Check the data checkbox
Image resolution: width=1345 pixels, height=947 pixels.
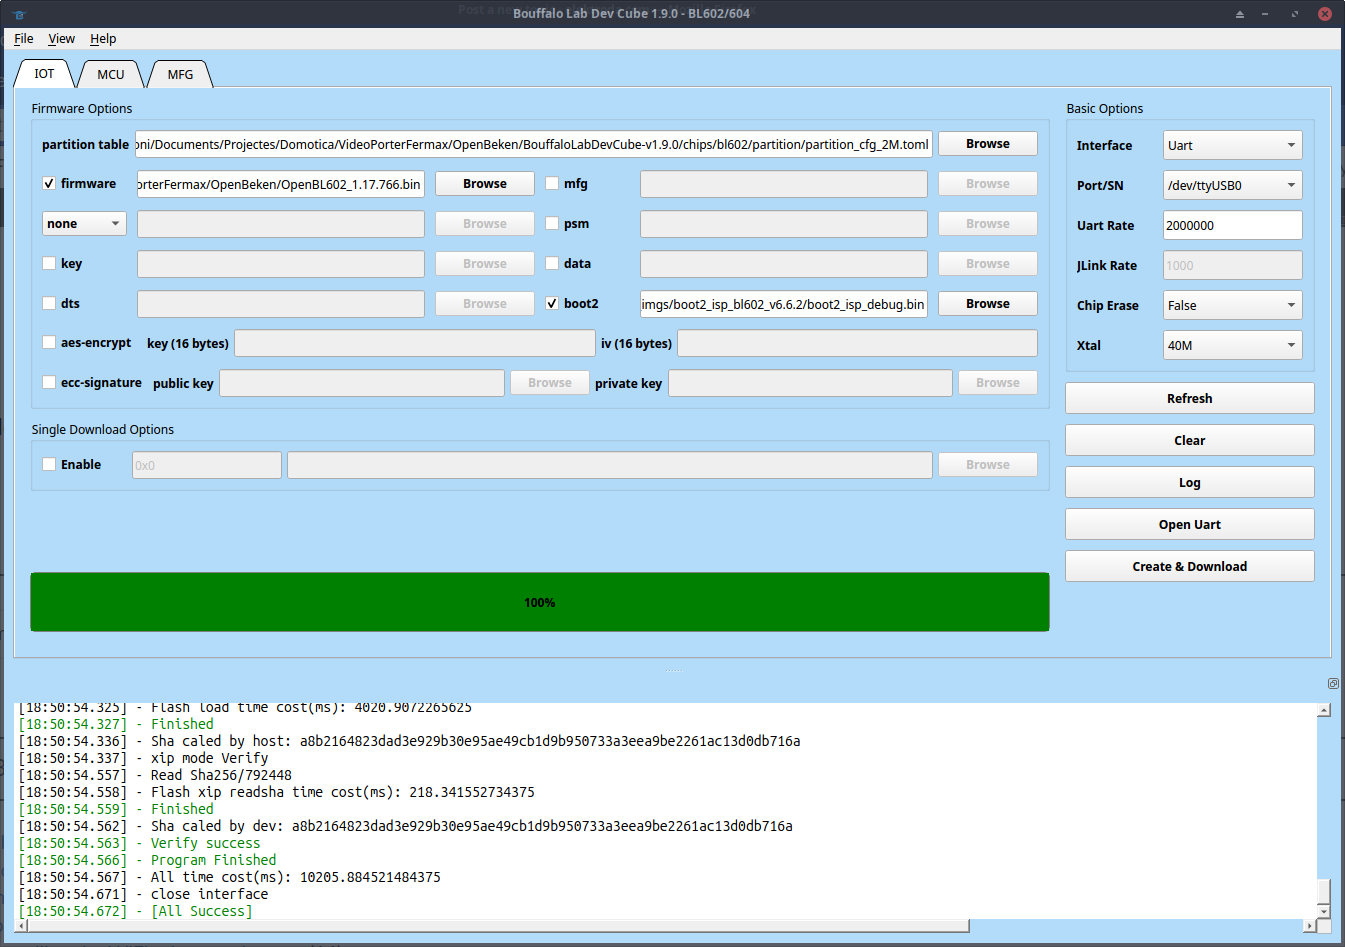pyautogui.click(x=552, y=263)
